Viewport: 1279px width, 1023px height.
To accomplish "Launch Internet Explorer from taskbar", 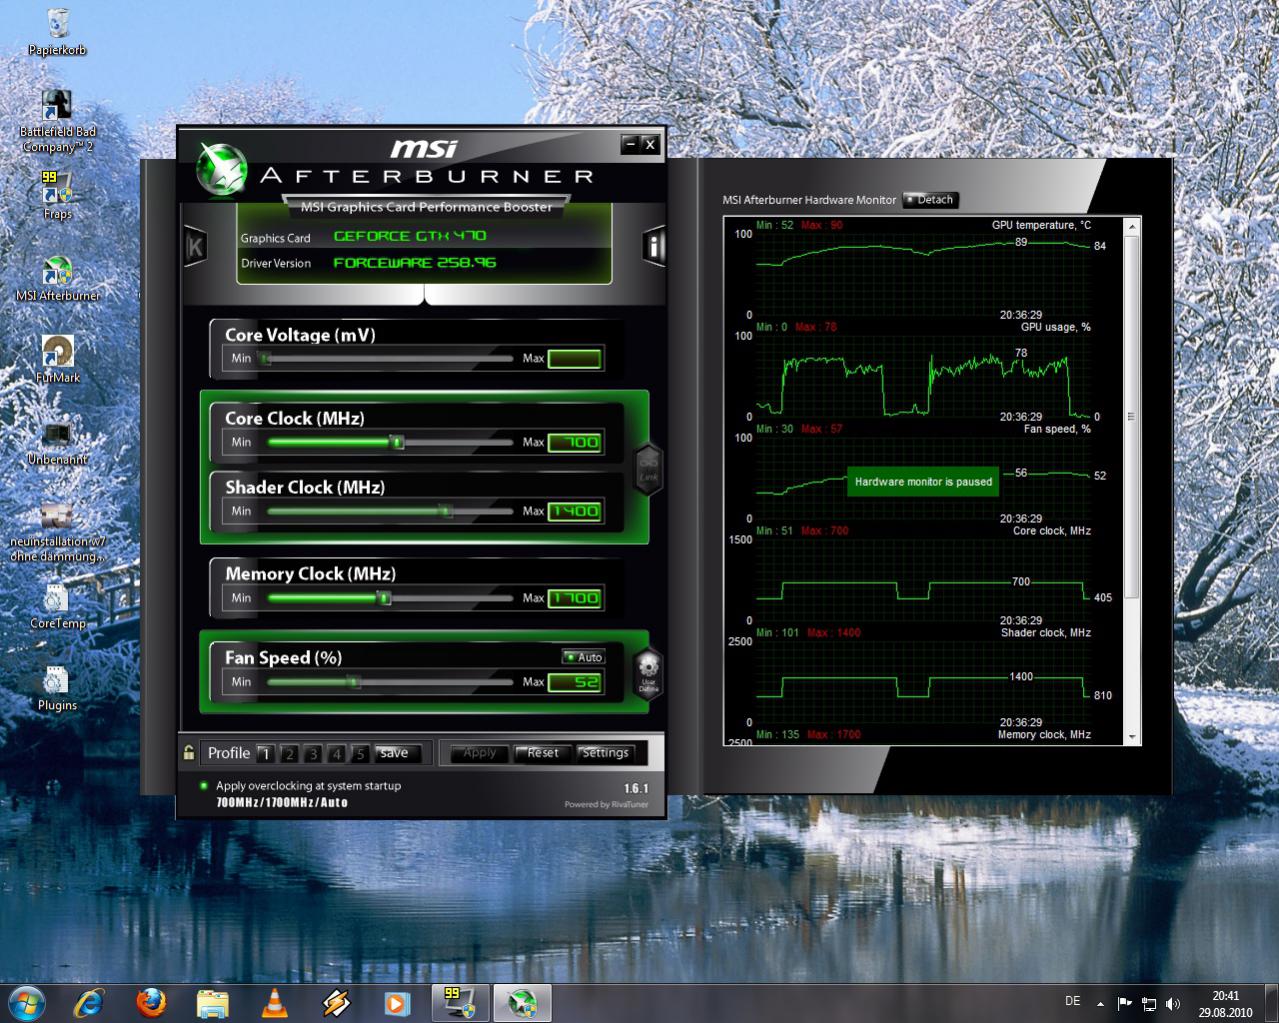I will (89, 1002).
